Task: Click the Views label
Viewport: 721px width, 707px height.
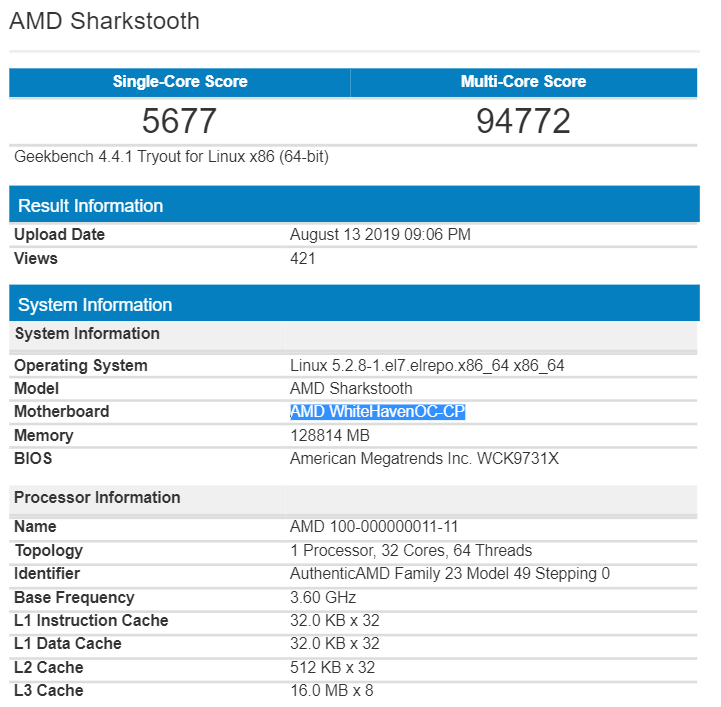Action: 36,258
